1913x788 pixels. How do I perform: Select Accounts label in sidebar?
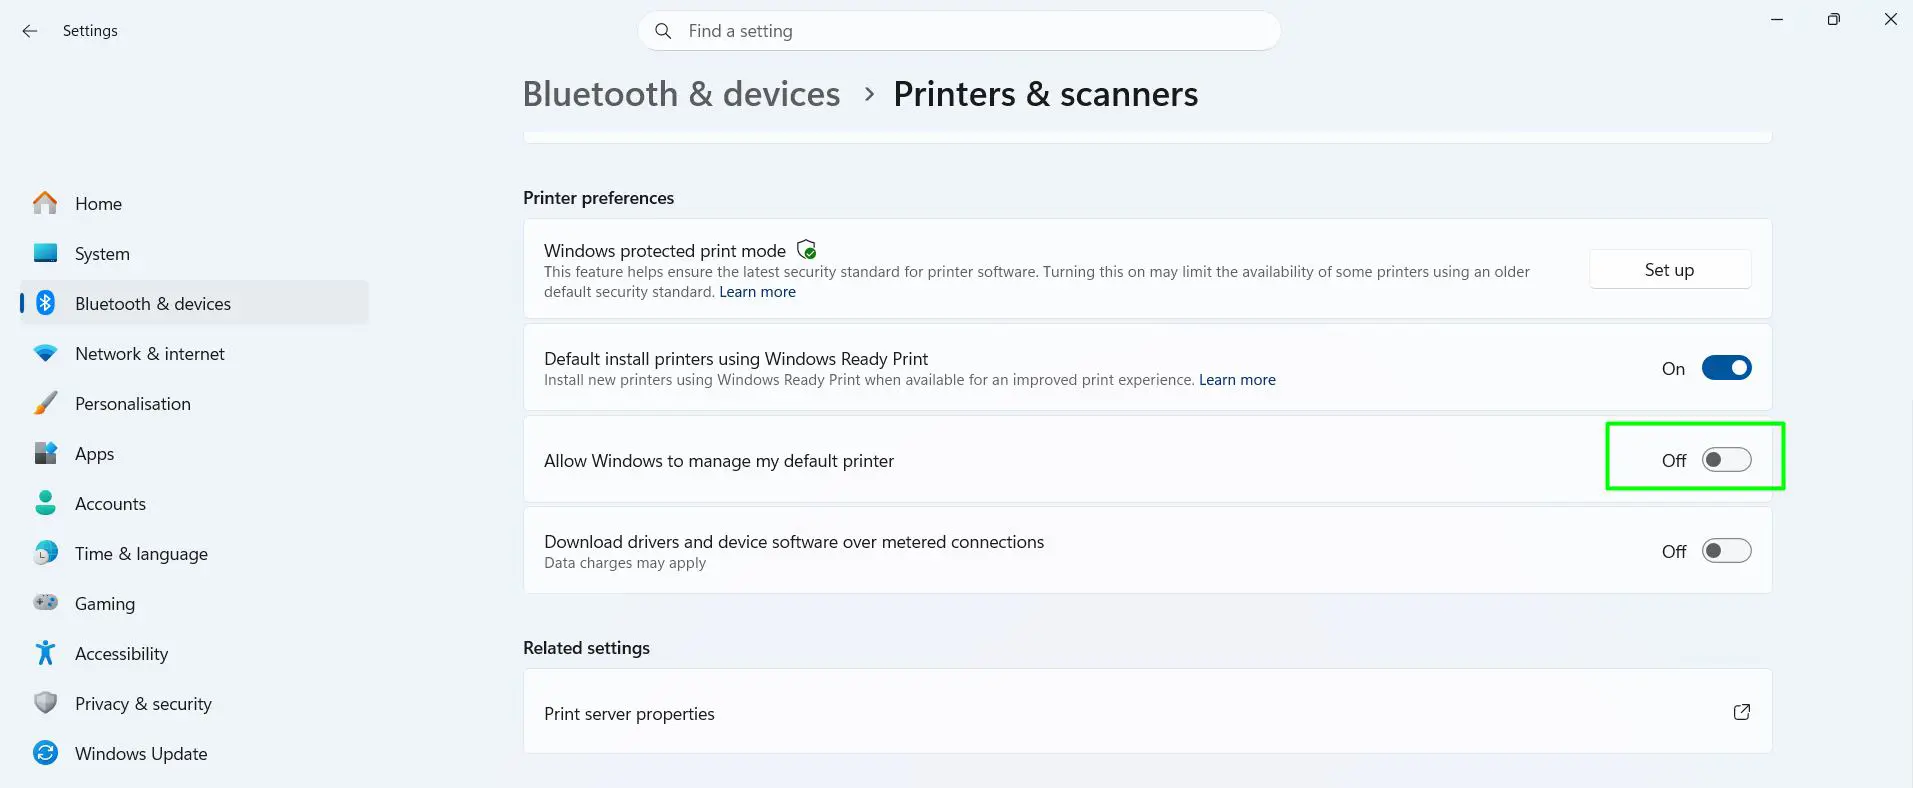point(110,504)
